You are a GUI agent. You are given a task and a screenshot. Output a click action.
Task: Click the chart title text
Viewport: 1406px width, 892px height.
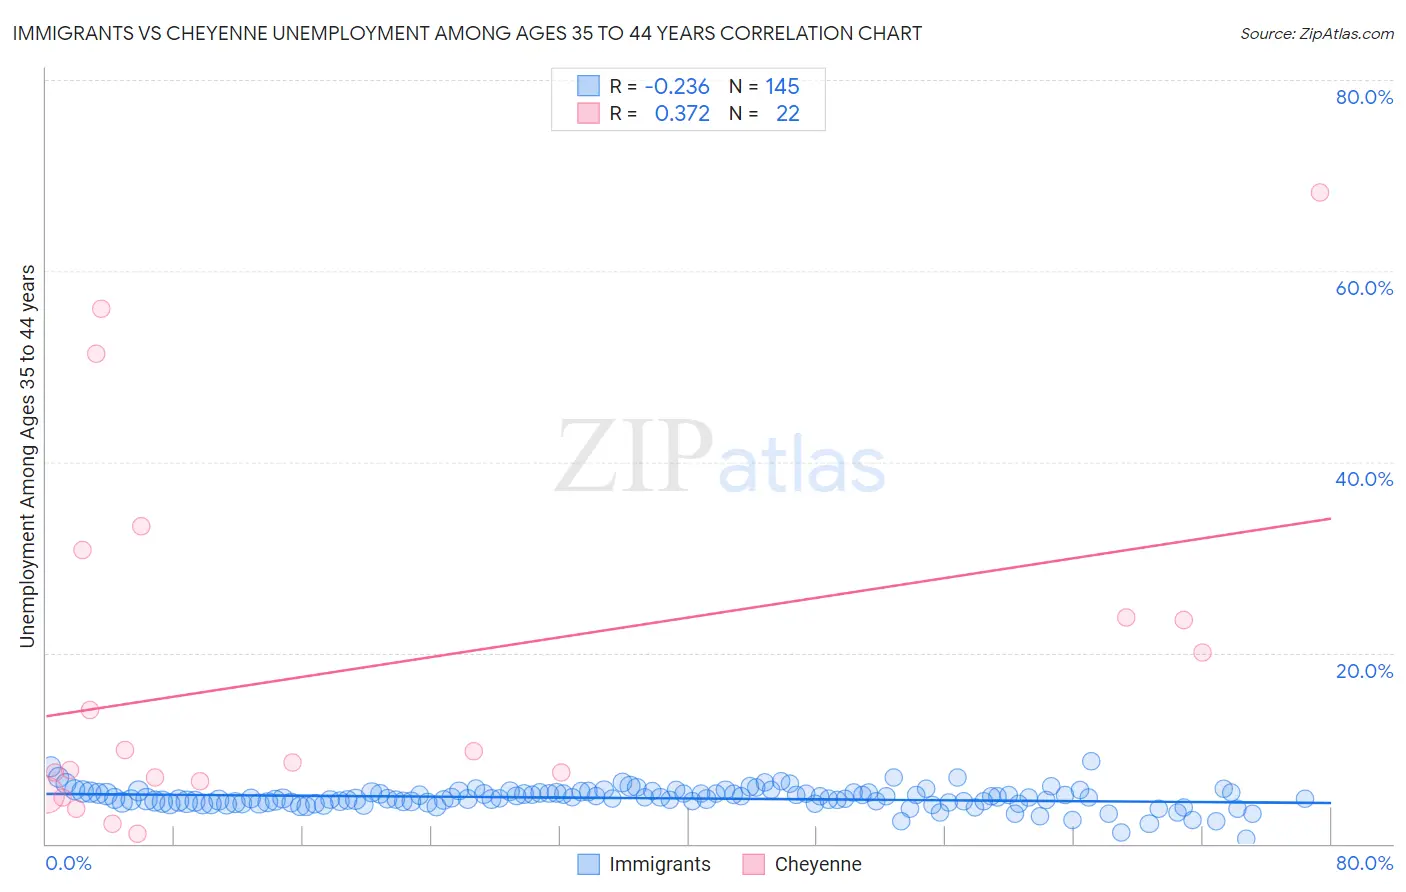coord(467,33)
